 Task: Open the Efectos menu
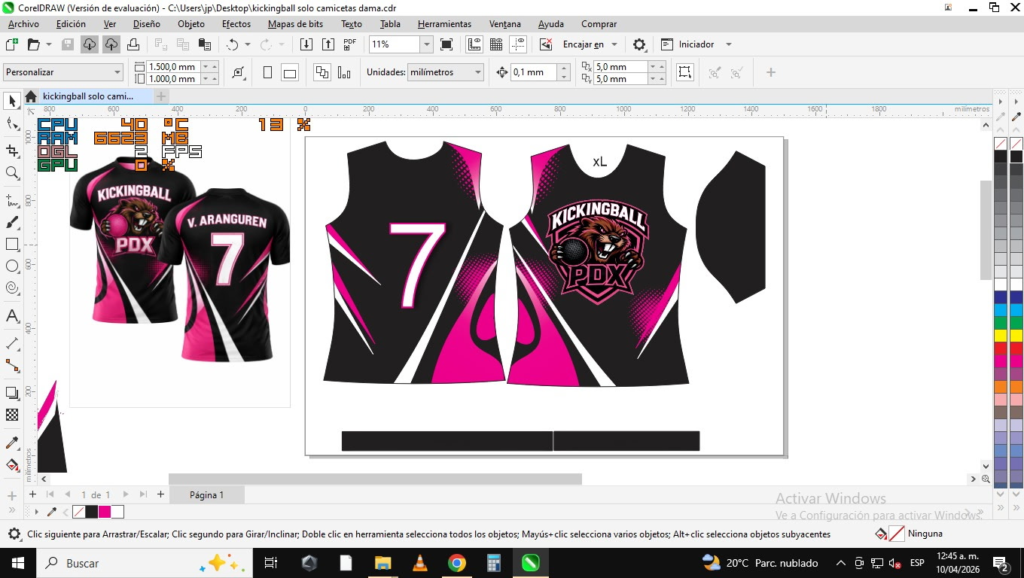coord(236,24)
